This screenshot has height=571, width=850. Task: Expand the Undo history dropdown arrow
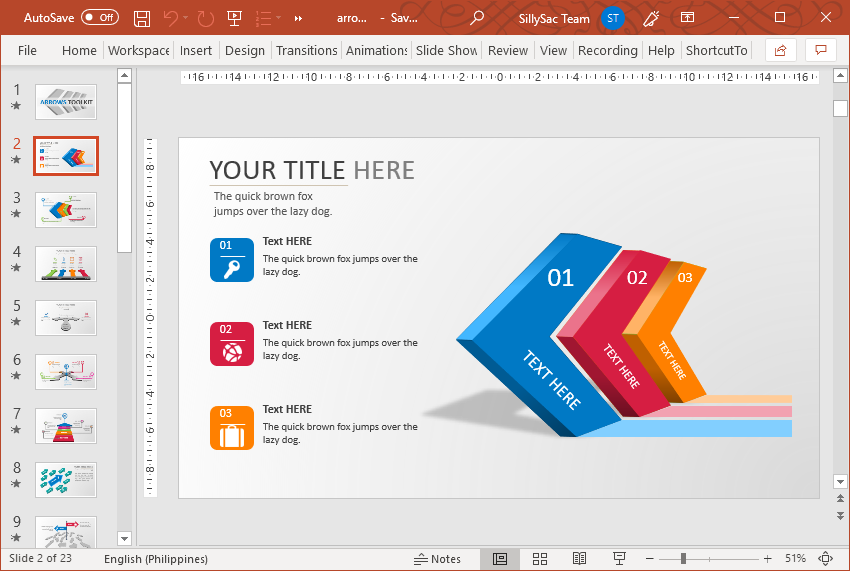pos(187,18)
